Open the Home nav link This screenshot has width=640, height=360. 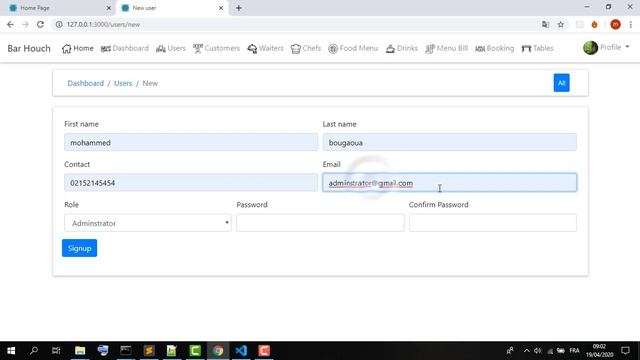78,48
